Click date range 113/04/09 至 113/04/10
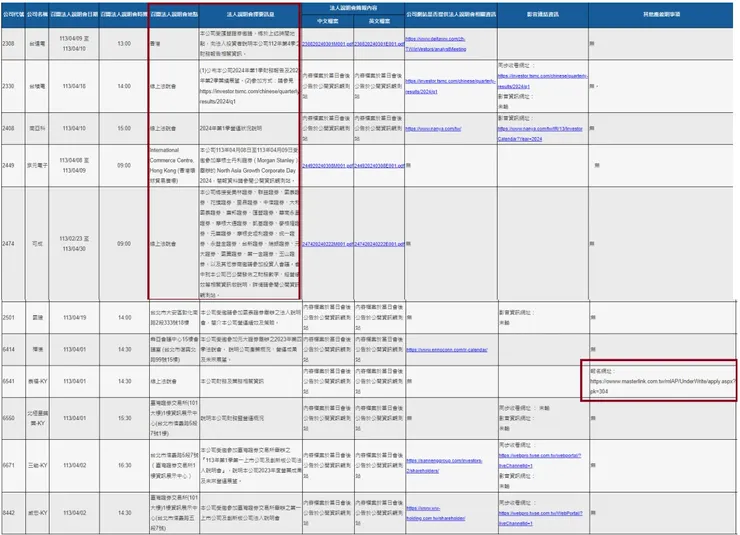This screenshot has height=535, width=740. [74, 43]
